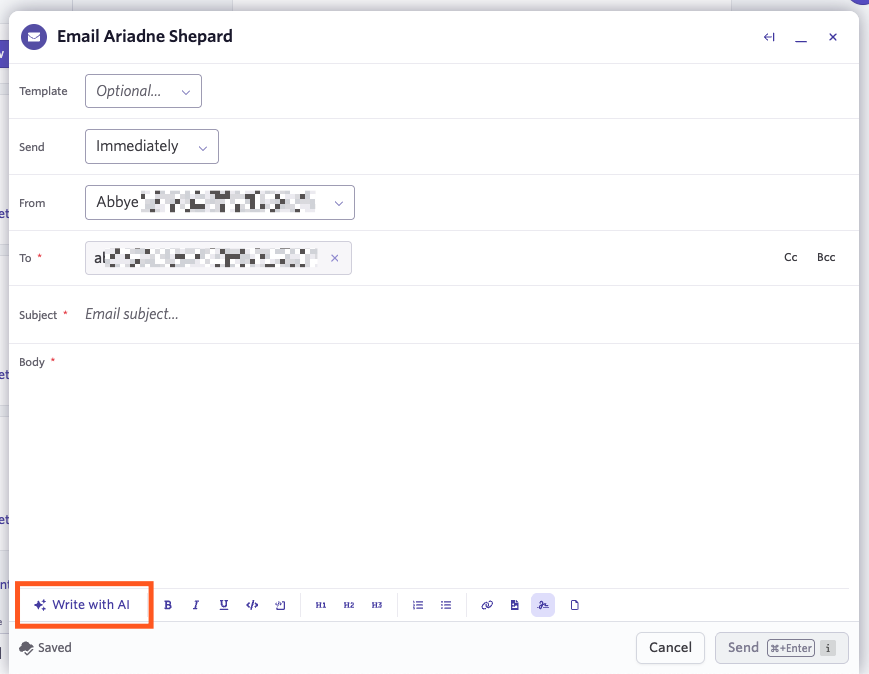Insert code block with the code icon
The image size is (869, 674).
[252, 605]
